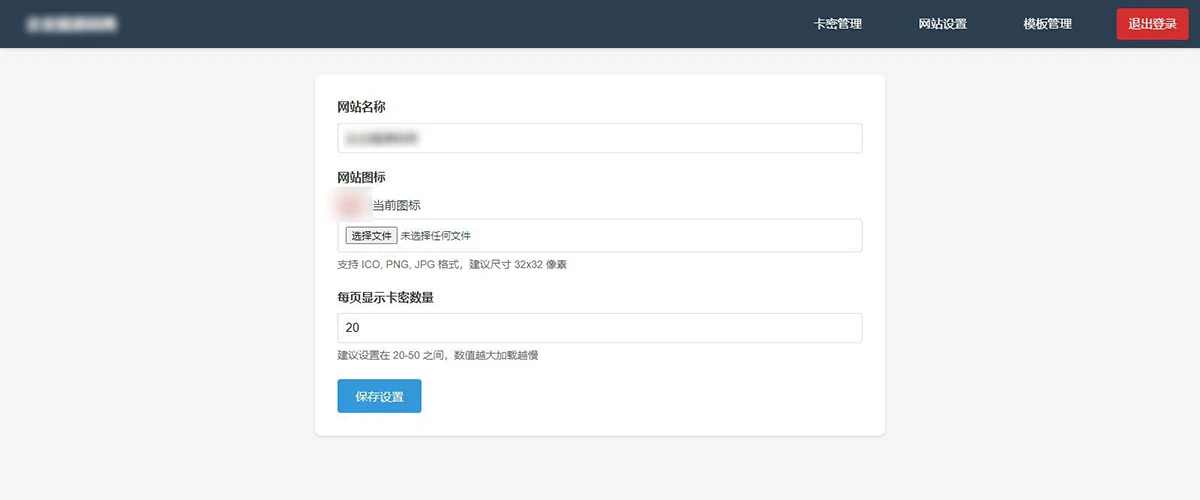This screenshot has height=500, width=1200.
Task: Go to the 网站设置 page
Action: 942,24
